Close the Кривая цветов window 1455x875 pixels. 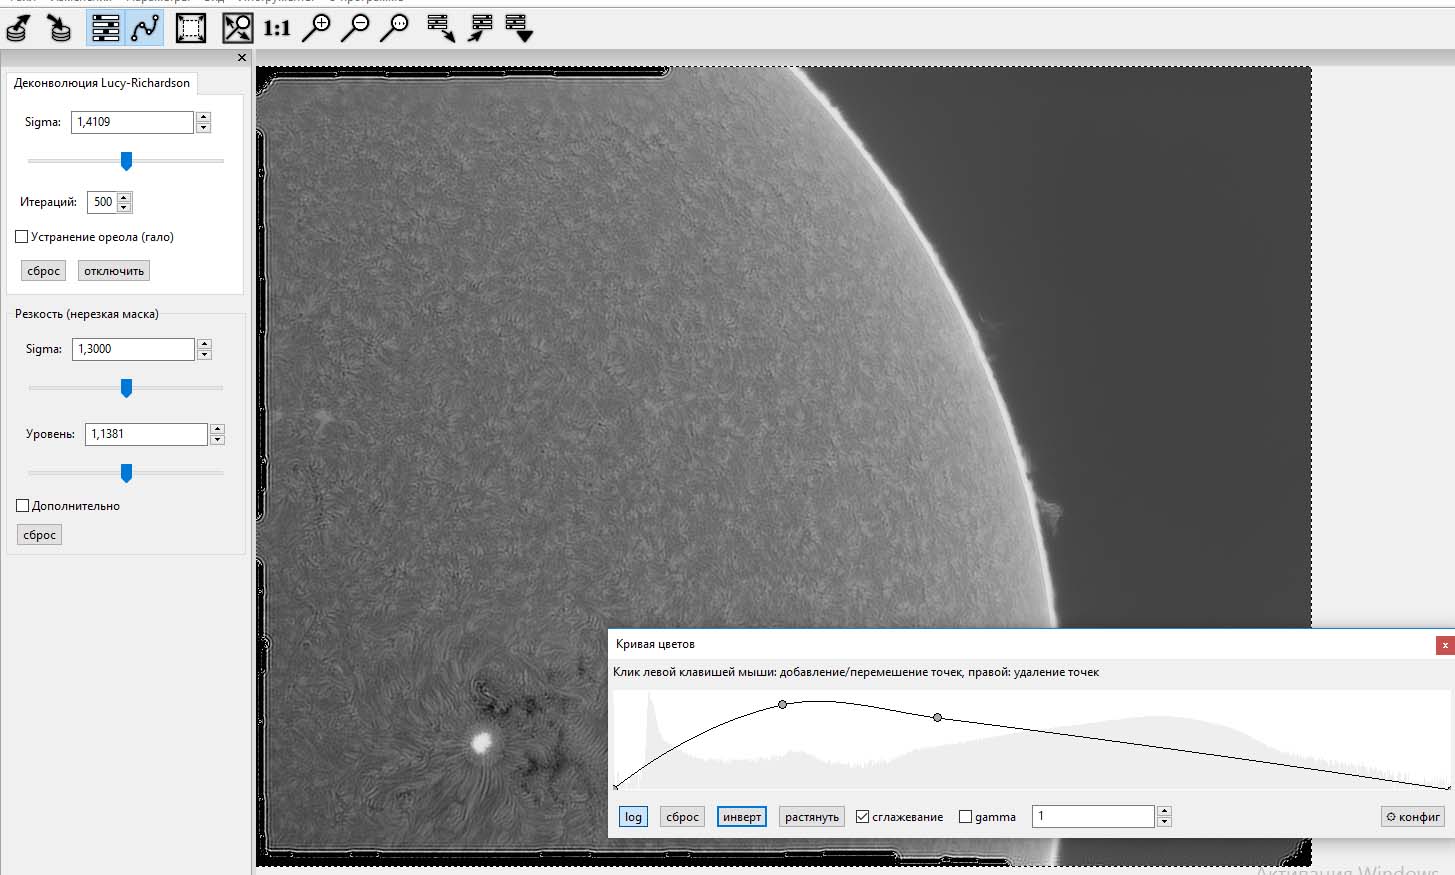1445,645
